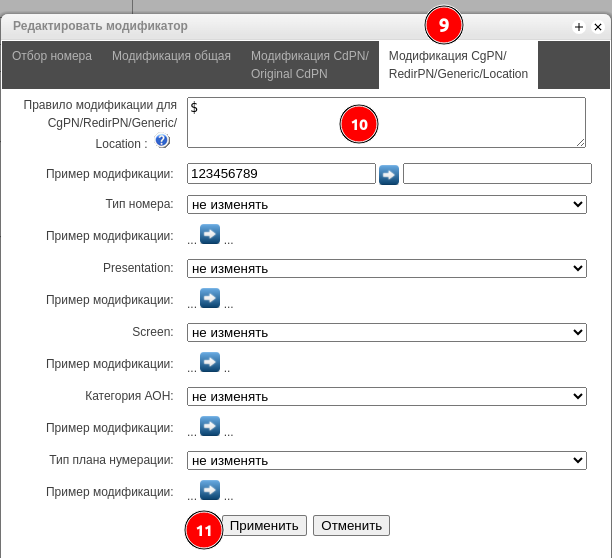Click the help icon next to Location label
Image resolution: width=612 pixels, height=558 pixels.
(162, 141)
